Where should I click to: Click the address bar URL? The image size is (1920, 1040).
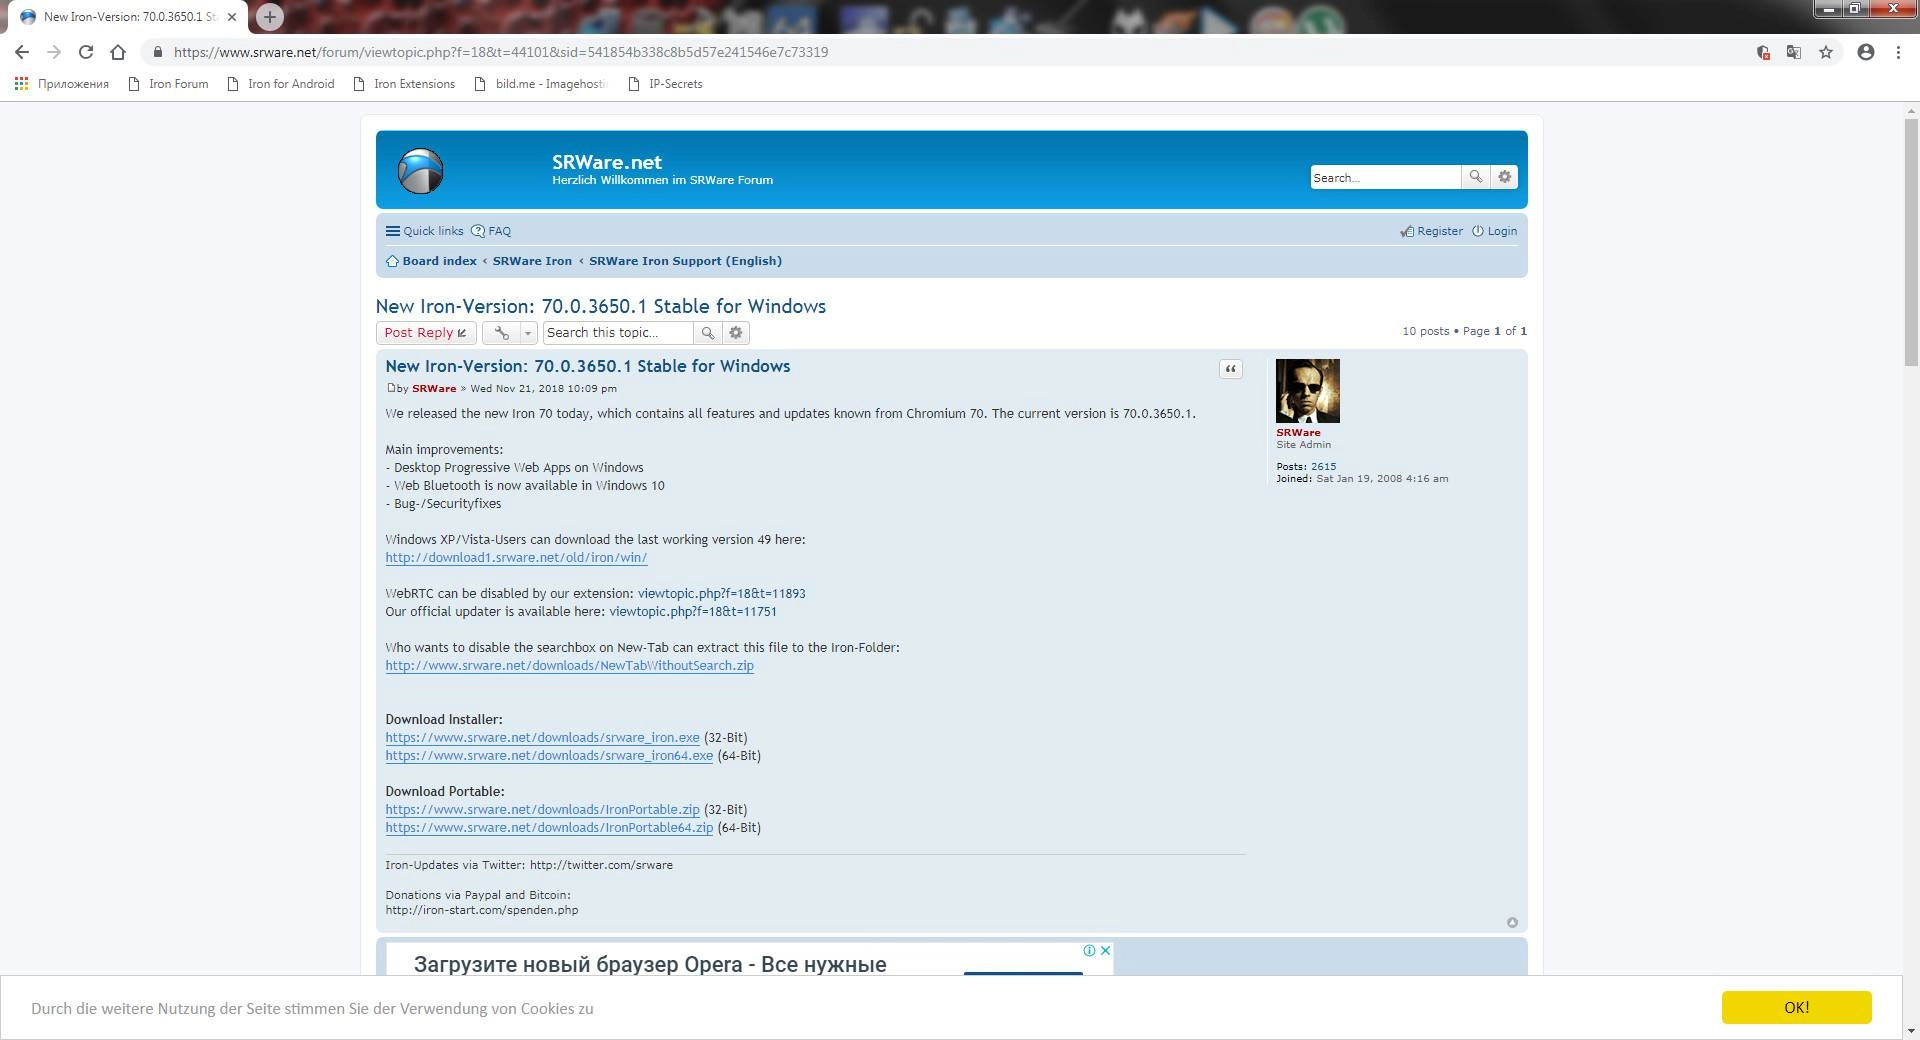(x=501, y=52)
